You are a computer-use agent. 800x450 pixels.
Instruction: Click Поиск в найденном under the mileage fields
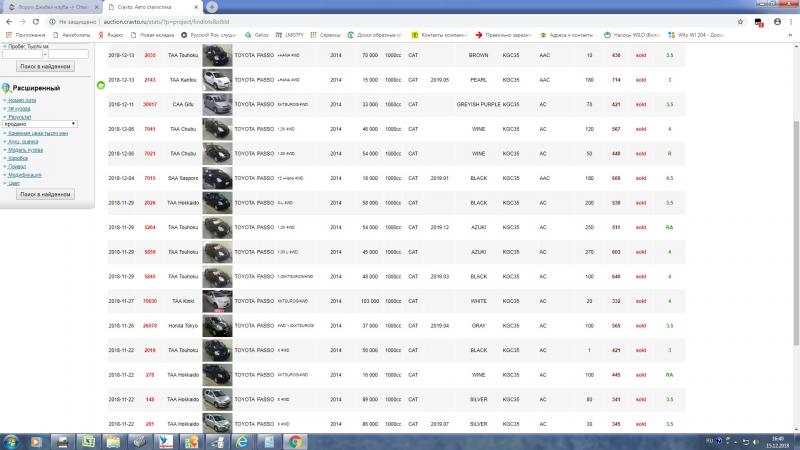[45, 66]
